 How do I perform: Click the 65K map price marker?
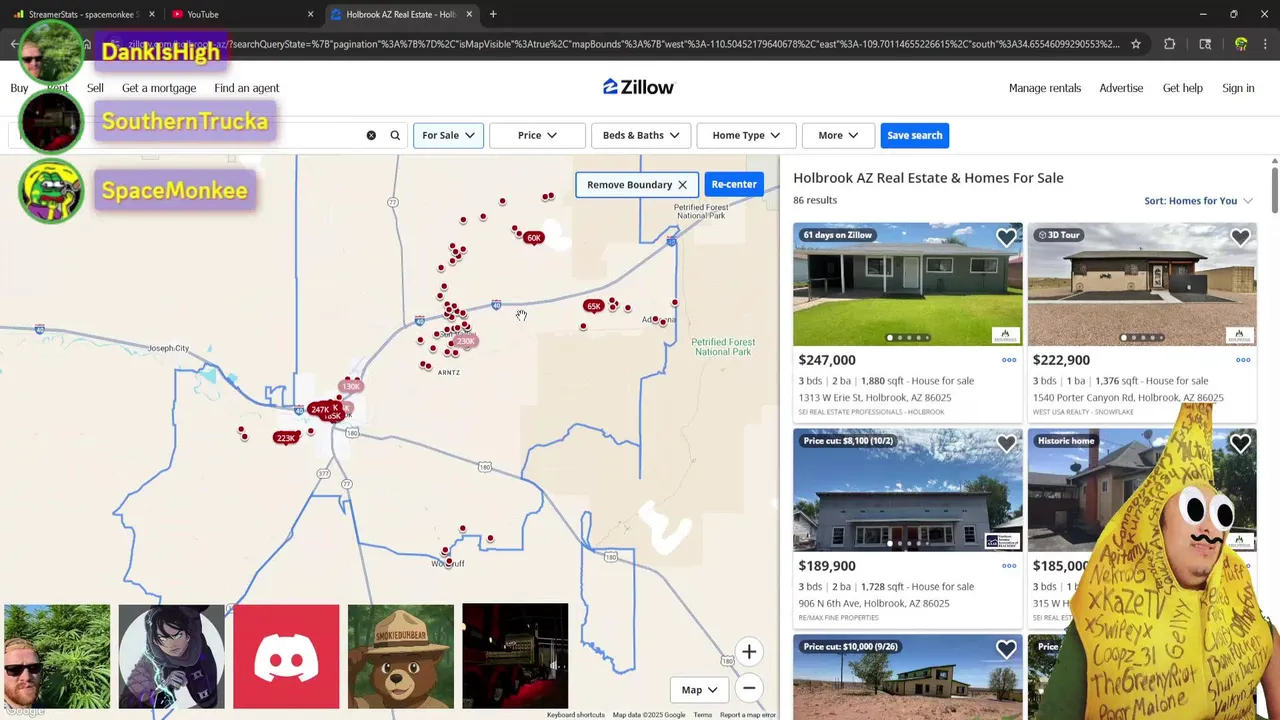click(593, 306)
